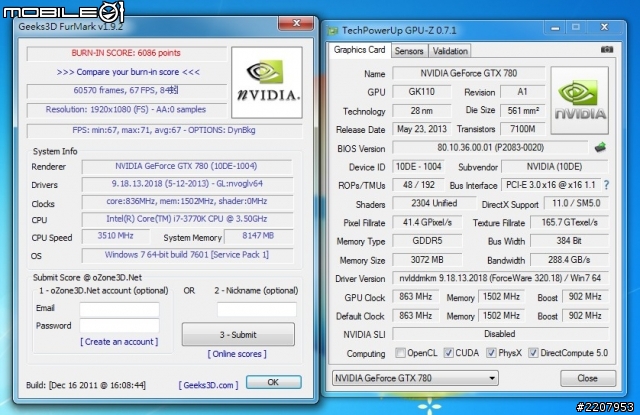640x415 pixels.
Task: Click the NVIDIA logo in GPU-Z
Action: (x=580, y=100)
